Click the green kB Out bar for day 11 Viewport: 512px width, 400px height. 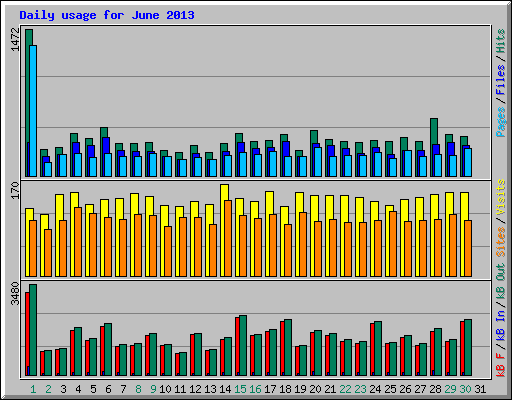pyautogui.click(x=182, y=364)
